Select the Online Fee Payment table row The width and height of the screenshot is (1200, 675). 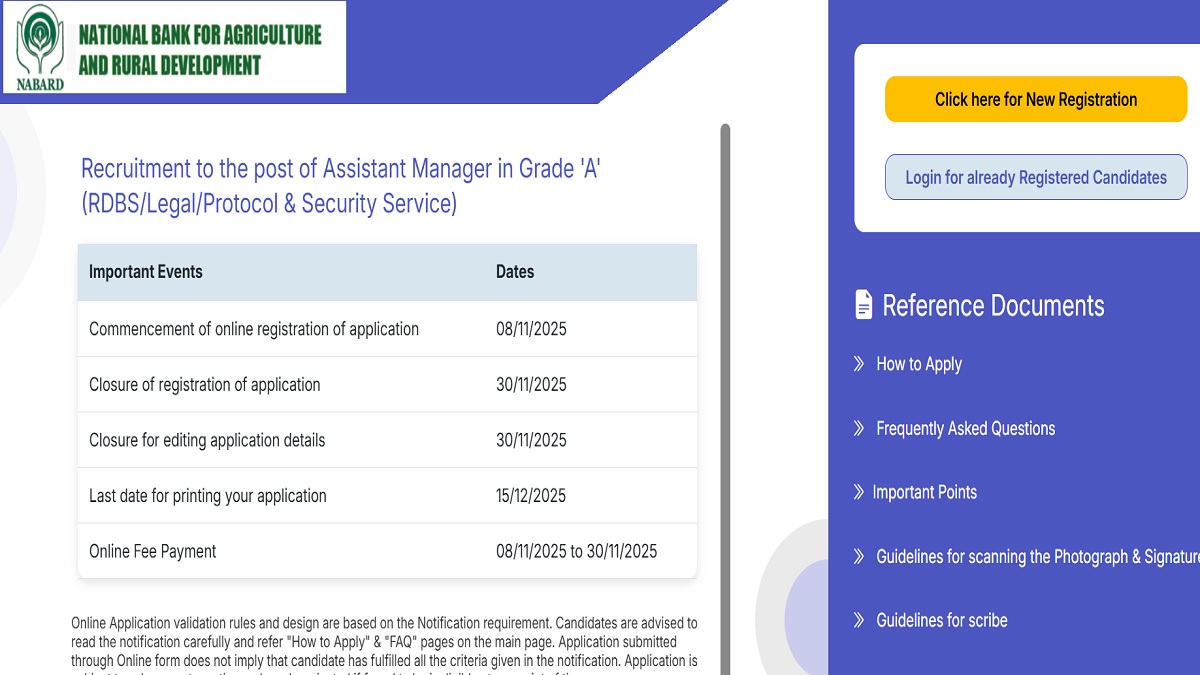click(387, 551)
